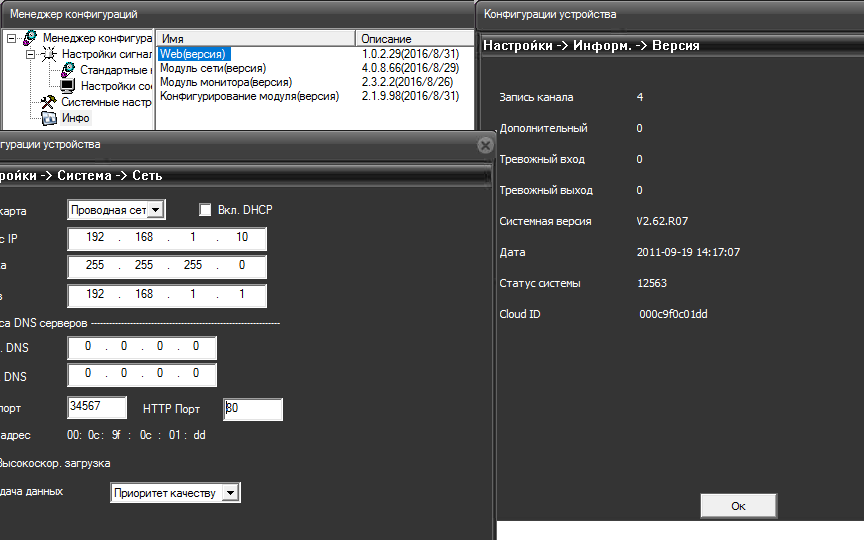Select the Web(версия) list row
Viewport: 864px width, 540px height.
click(194, 54)
